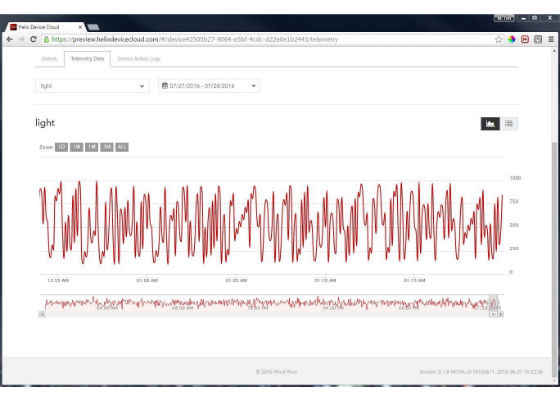Set chart zoom to 1D
The image size is (560, 400).
pyautogui.click(x=61, y=147)
